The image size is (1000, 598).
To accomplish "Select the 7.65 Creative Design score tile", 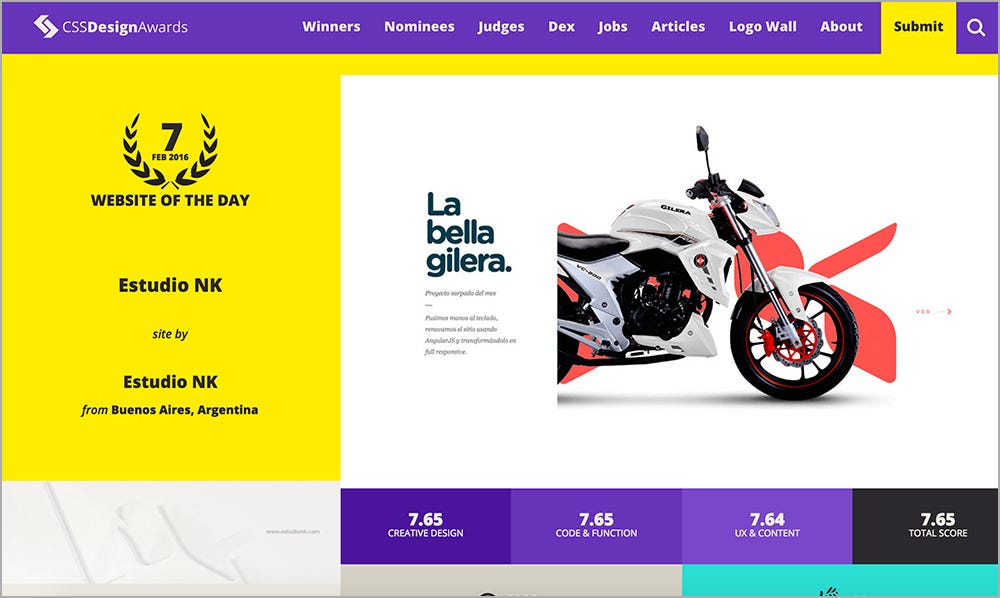I will 425,526.
